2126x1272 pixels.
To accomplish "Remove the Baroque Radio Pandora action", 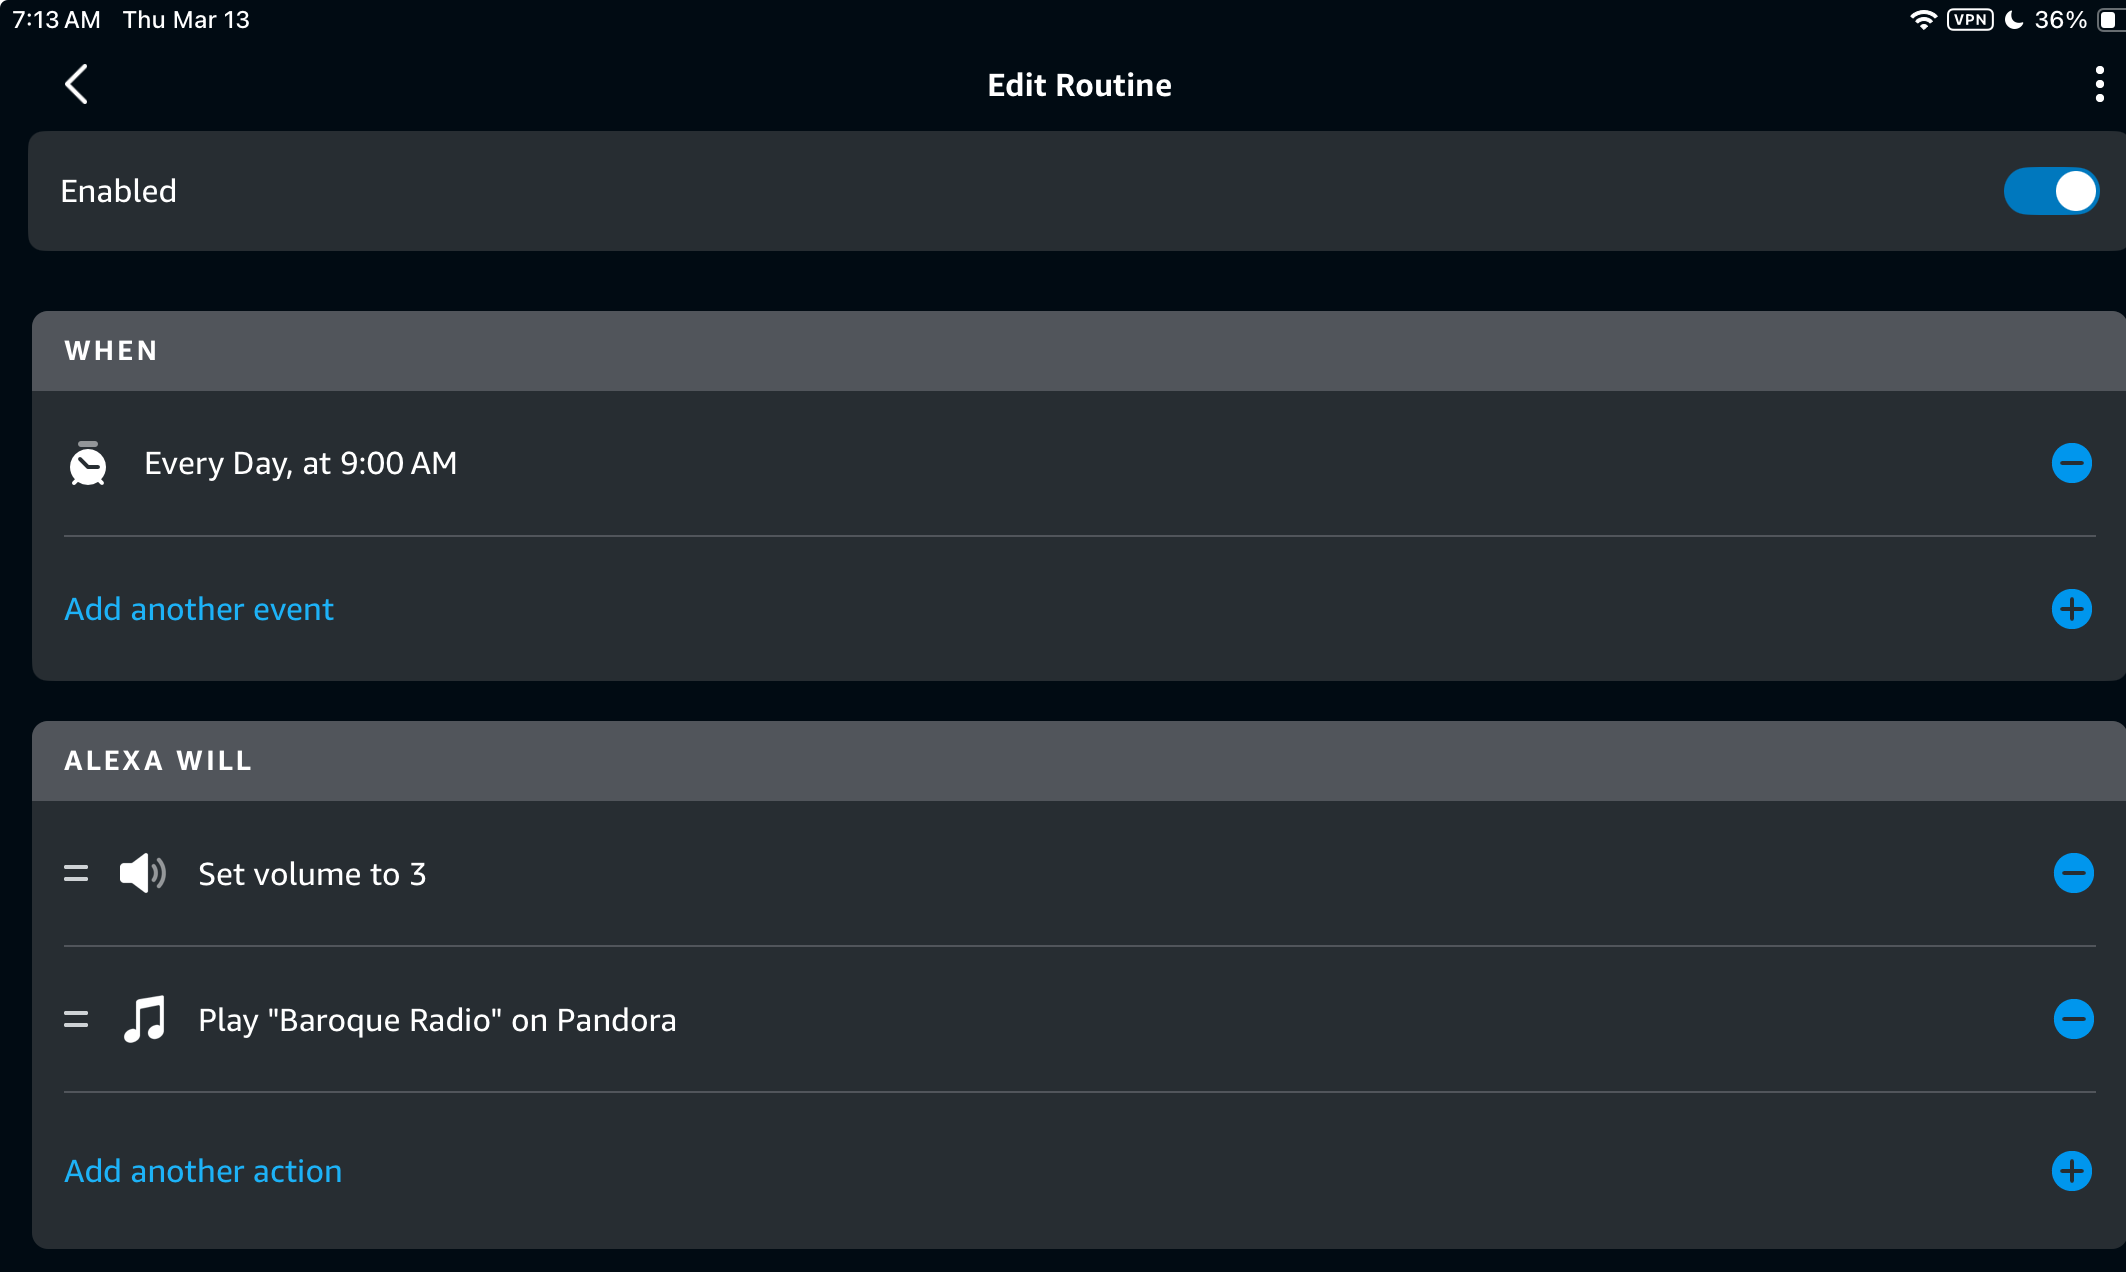I will click(x=2073, y=1019).
